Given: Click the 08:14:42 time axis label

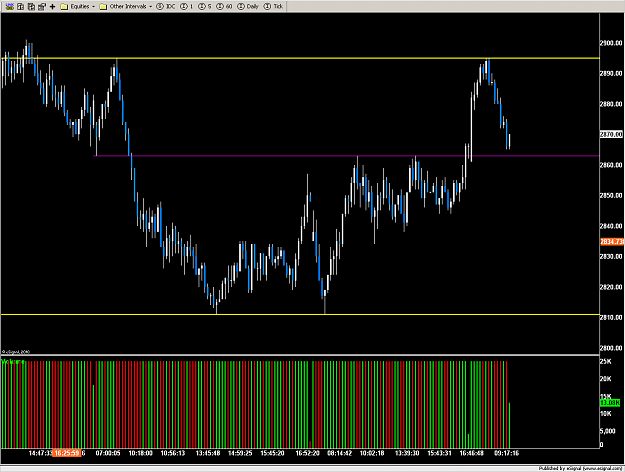Looking at the screenshot, I should tap(339, 453).
